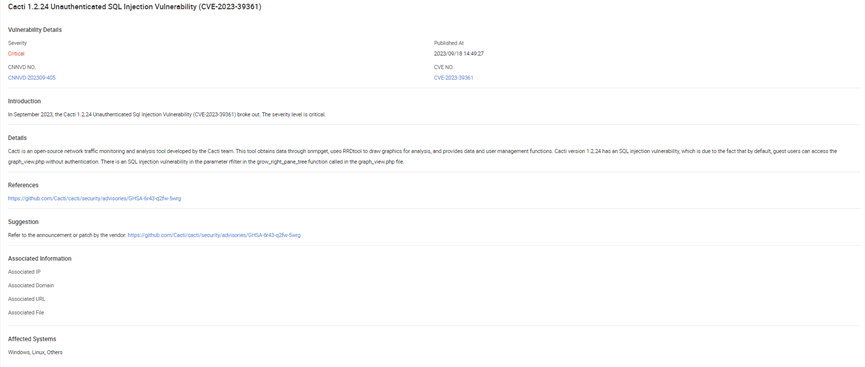Click the Details description paragraph
Viewport: 865px width, 367px height.
[x=422, y=156]
